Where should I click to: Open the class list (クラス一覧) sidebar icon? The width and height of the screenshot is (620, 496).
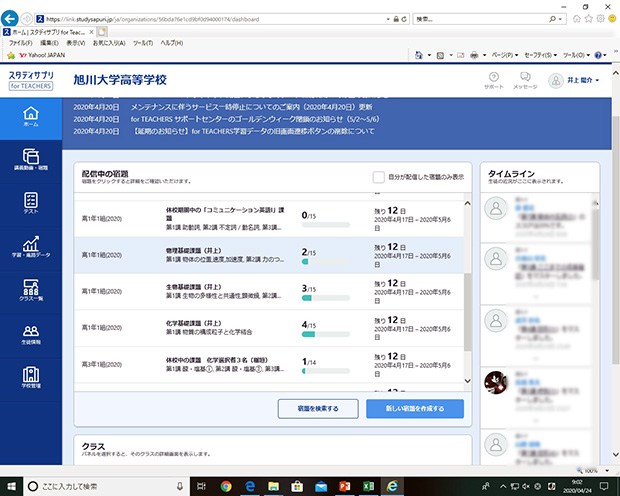pos(31,287)
